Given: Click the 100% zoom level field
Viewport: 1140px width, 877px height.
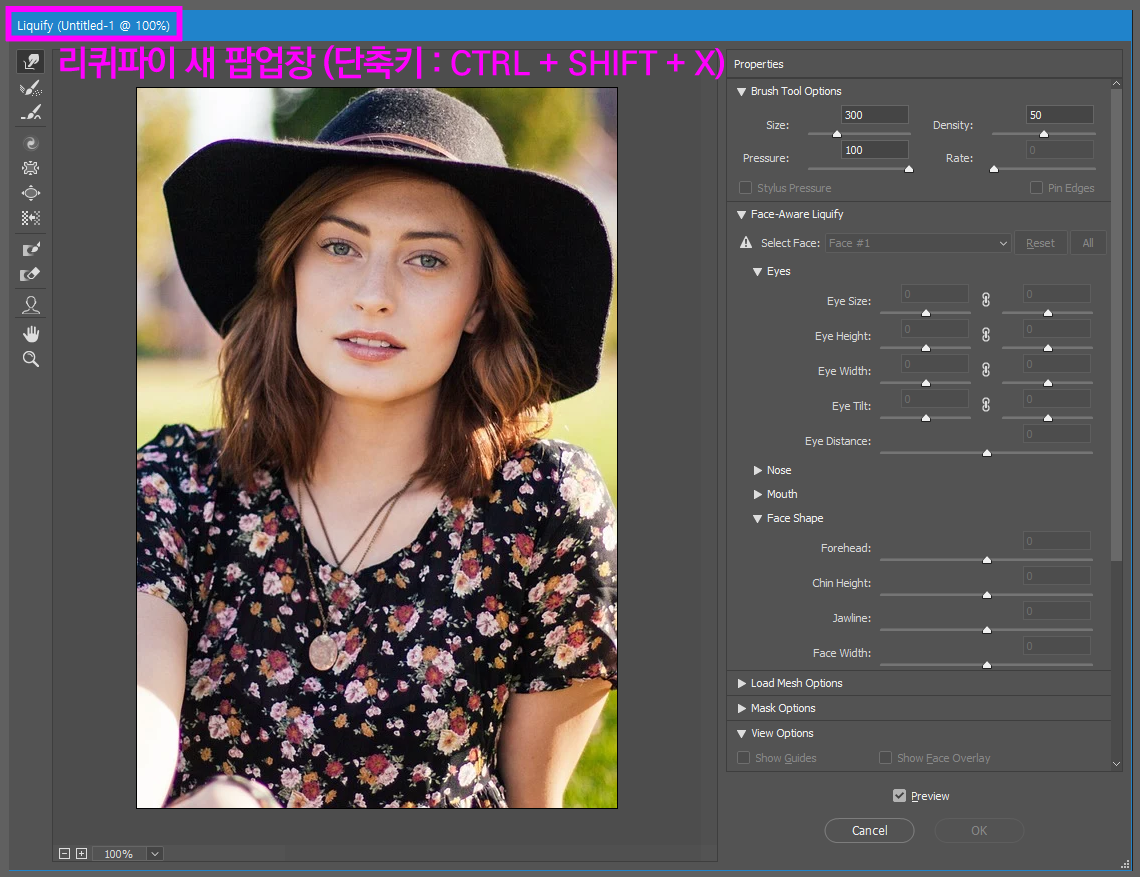Looking at the screenshot, I should pos(119,854).
